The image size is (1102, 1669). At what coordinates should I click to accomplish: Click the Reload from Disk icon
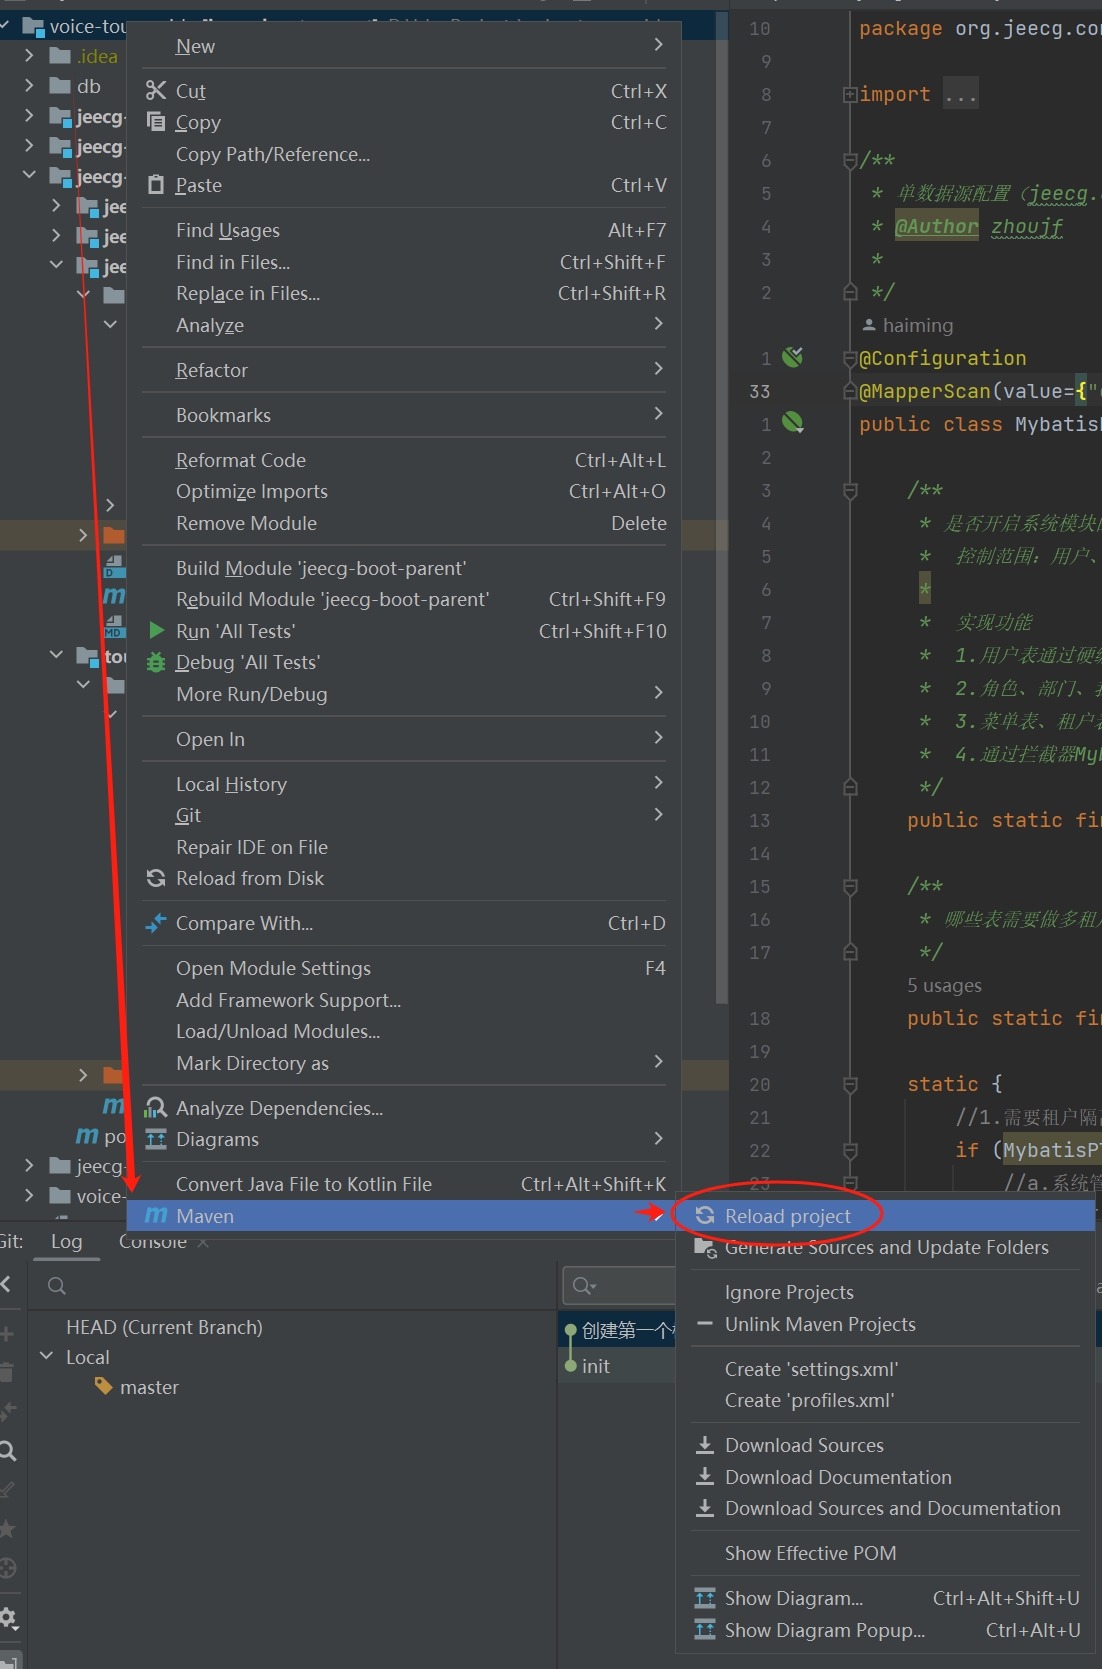pyautogui.click(x=156, y=878)
